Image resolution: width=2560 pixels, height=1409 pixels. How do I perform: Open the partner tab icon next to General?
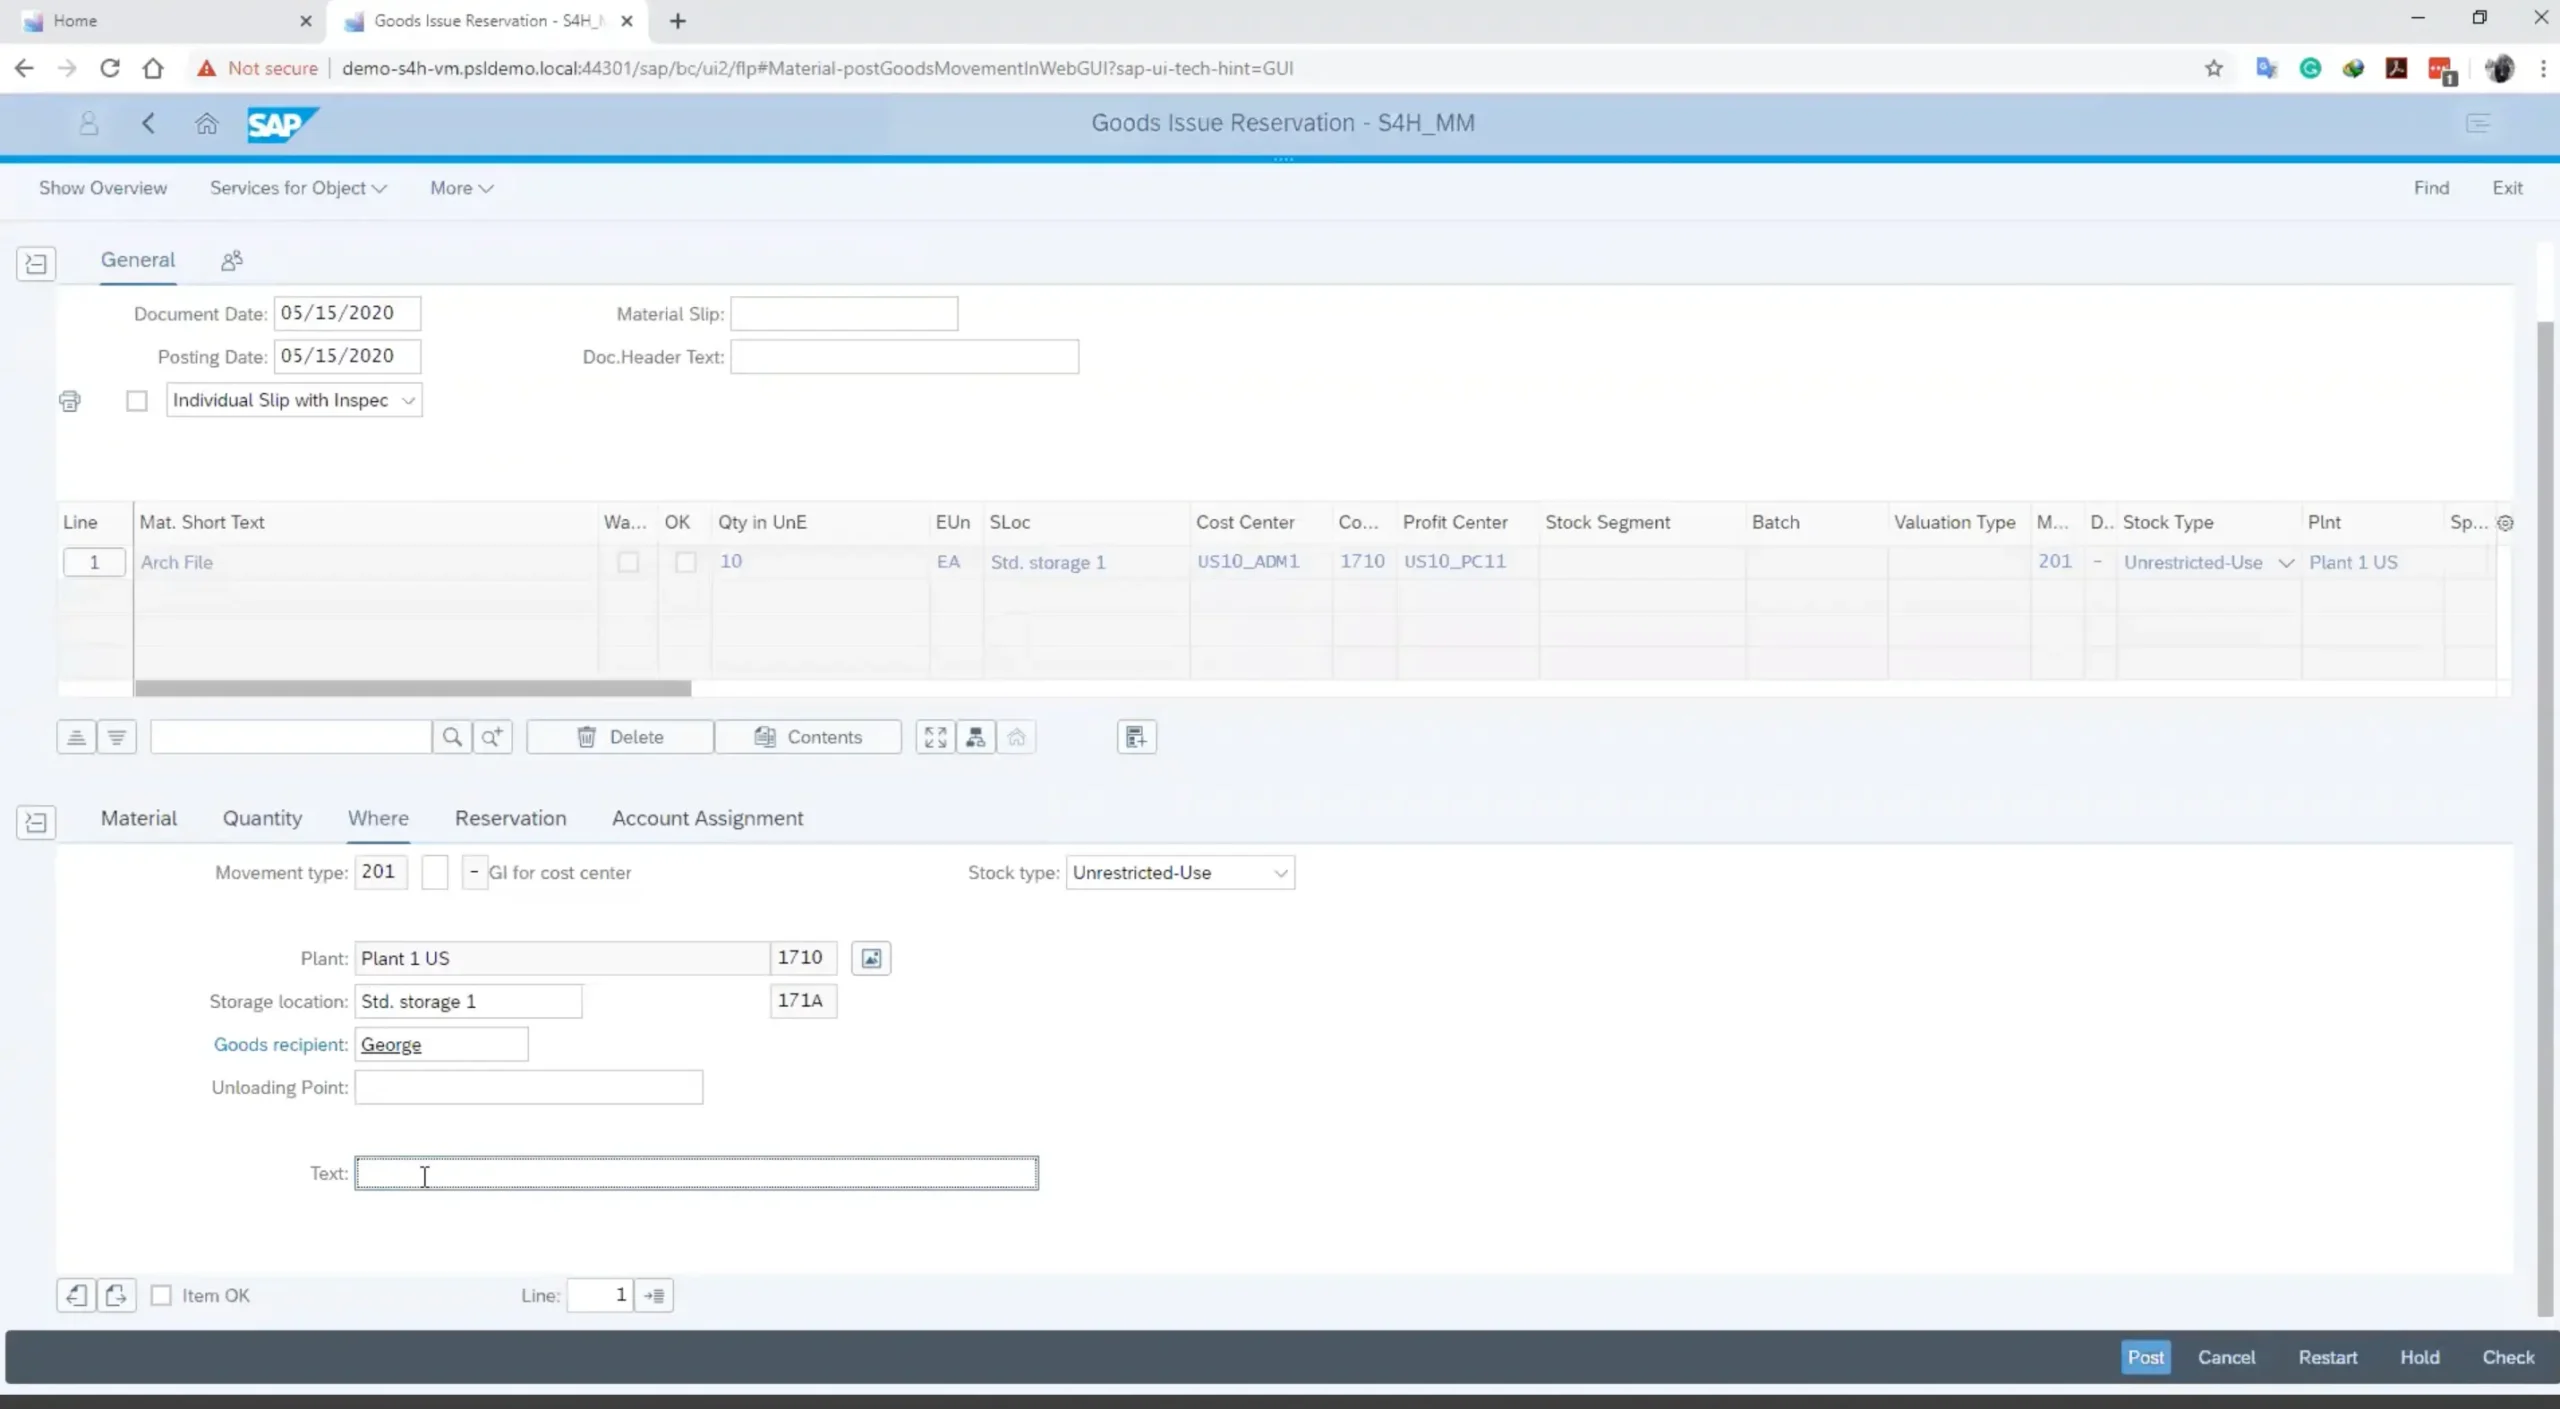click(231, 261)
